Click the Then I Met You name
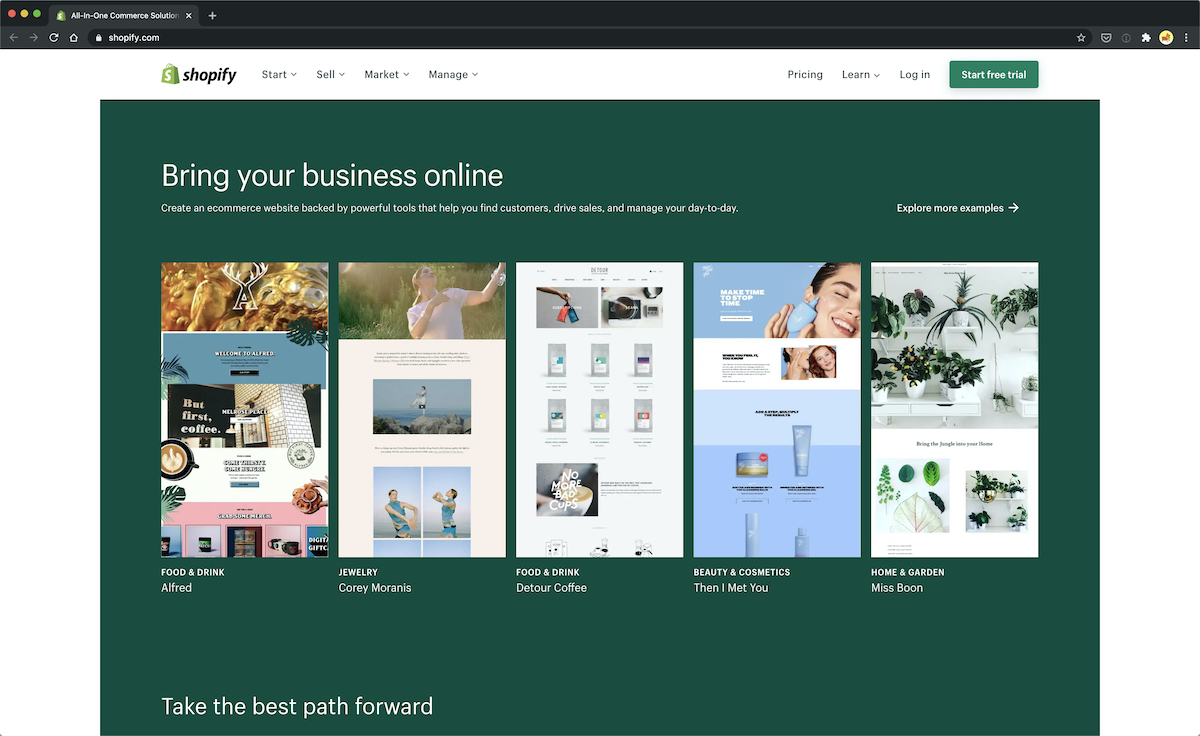The height and width of the screenshot is (736, 1200). click(x=731, y=588)
